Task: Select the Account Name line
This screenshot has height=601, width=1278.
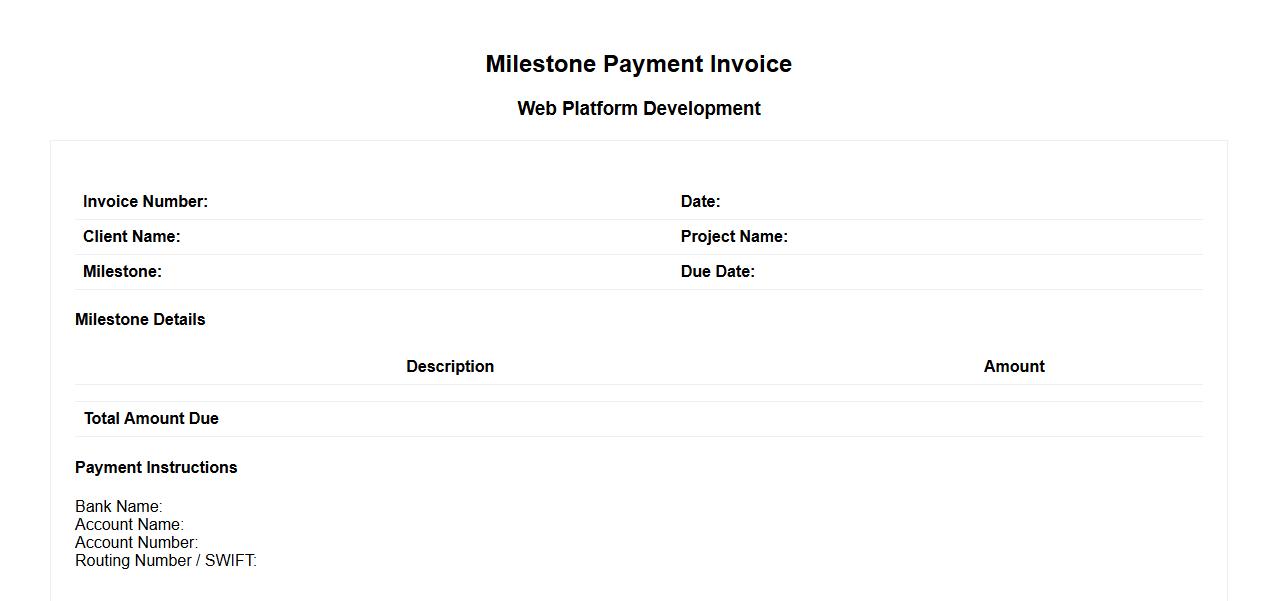Action: tap(129, 525)
